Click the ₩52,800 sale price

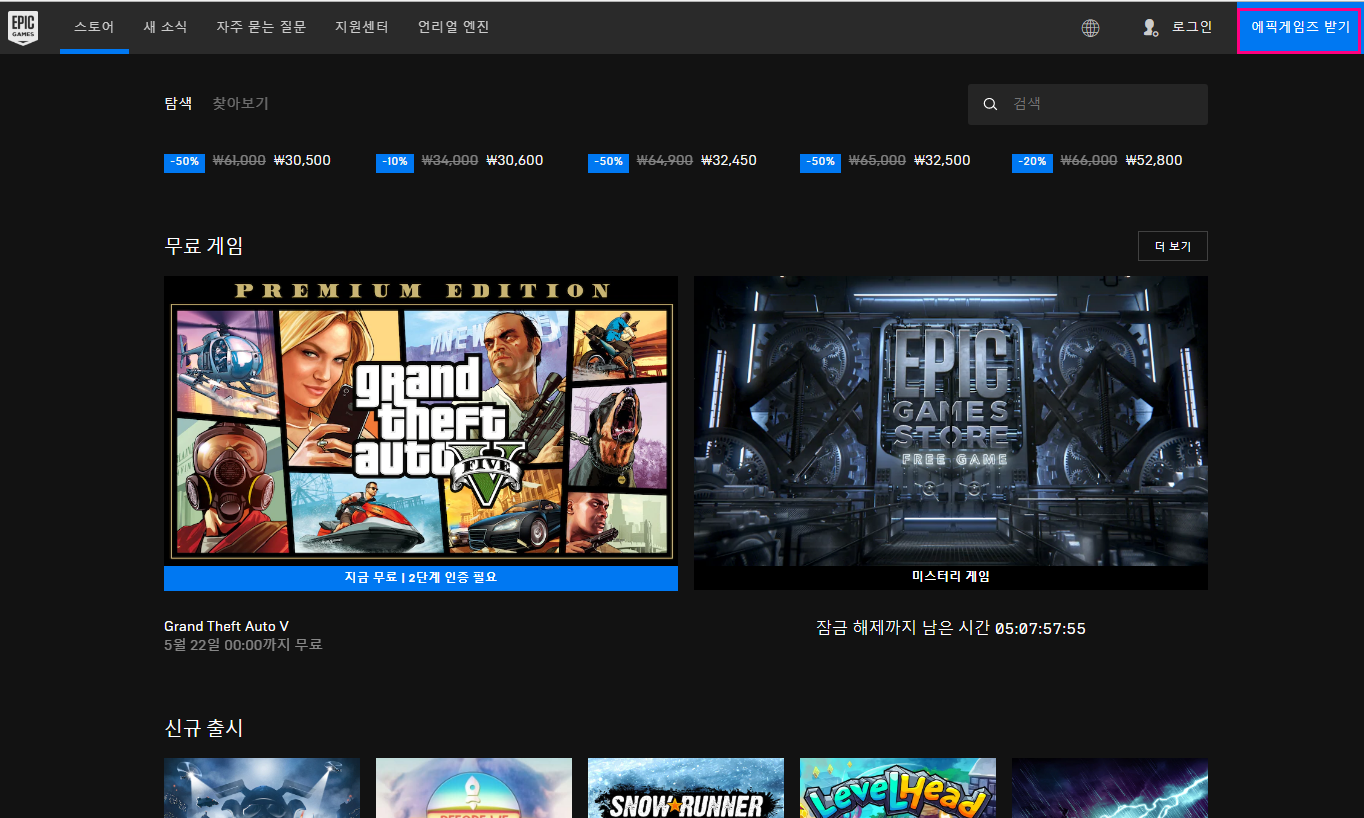click(1154, 160)
